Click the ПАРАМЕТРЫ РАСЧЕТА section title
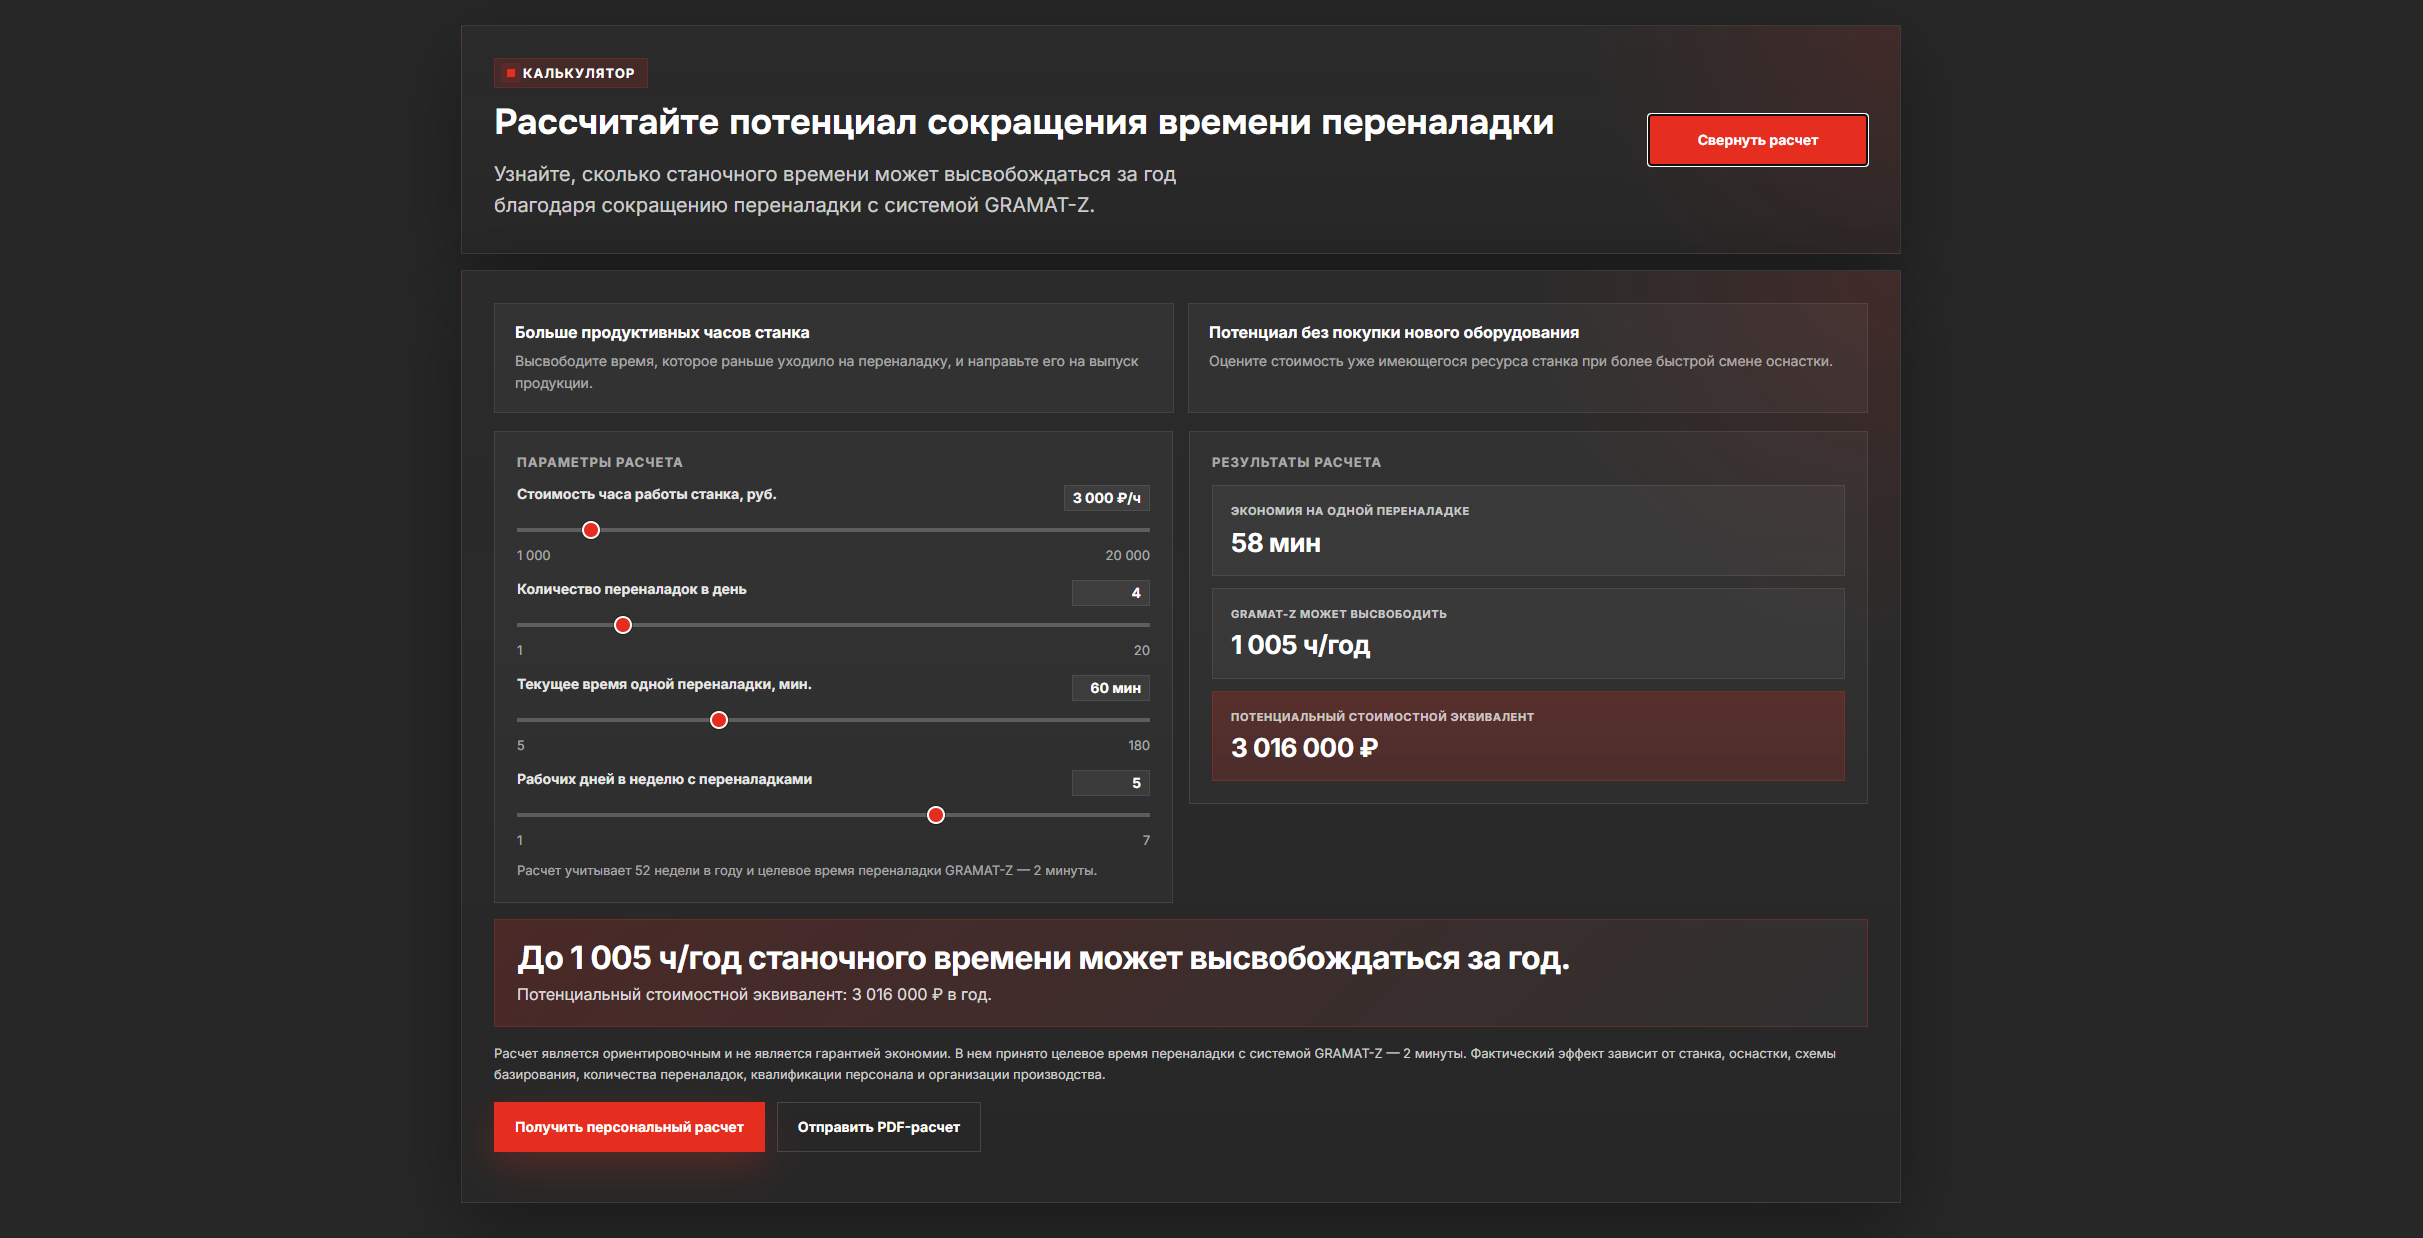The width and height of the screenshot is (2423, 1238). (x=600, y=462)
